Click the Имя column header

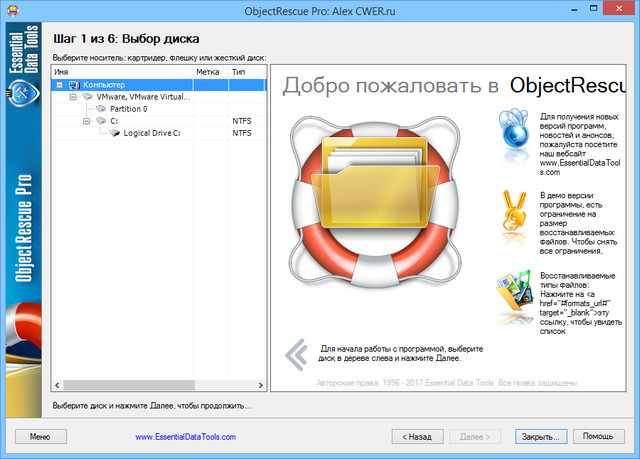tap(122, 72)
